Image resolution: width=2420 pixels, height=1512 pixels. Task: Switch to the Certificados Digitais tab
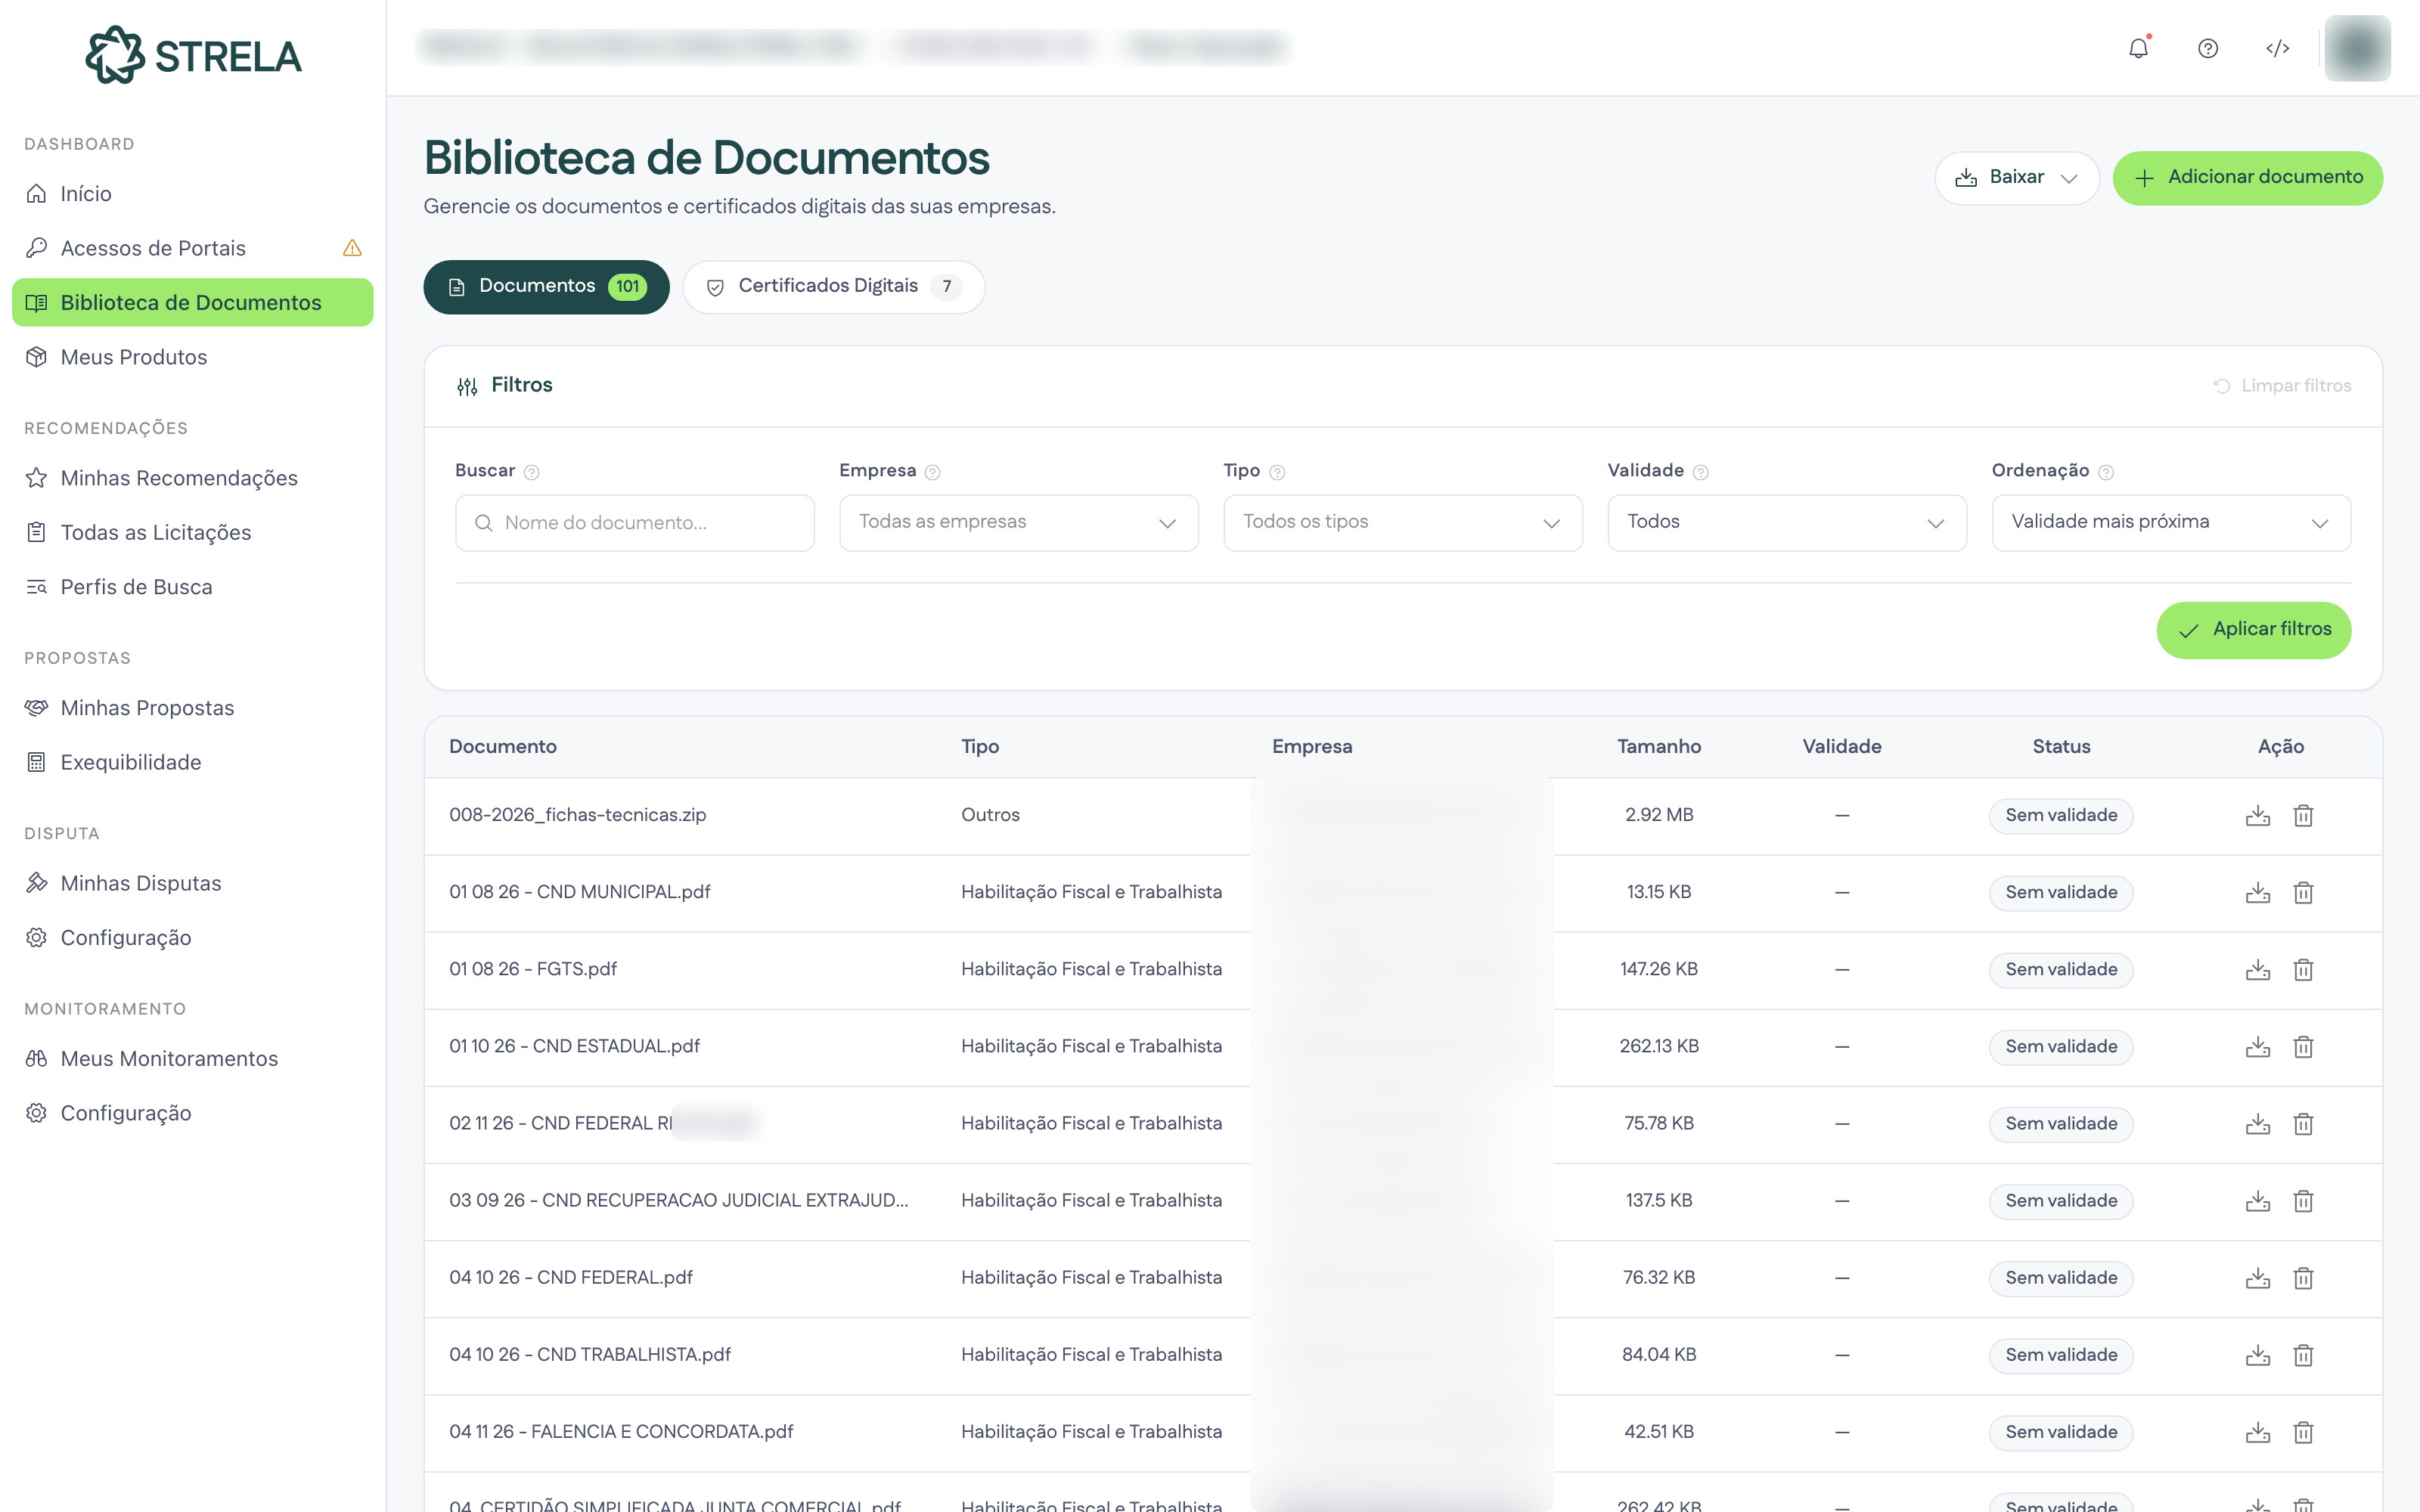(x=833, y=287)
